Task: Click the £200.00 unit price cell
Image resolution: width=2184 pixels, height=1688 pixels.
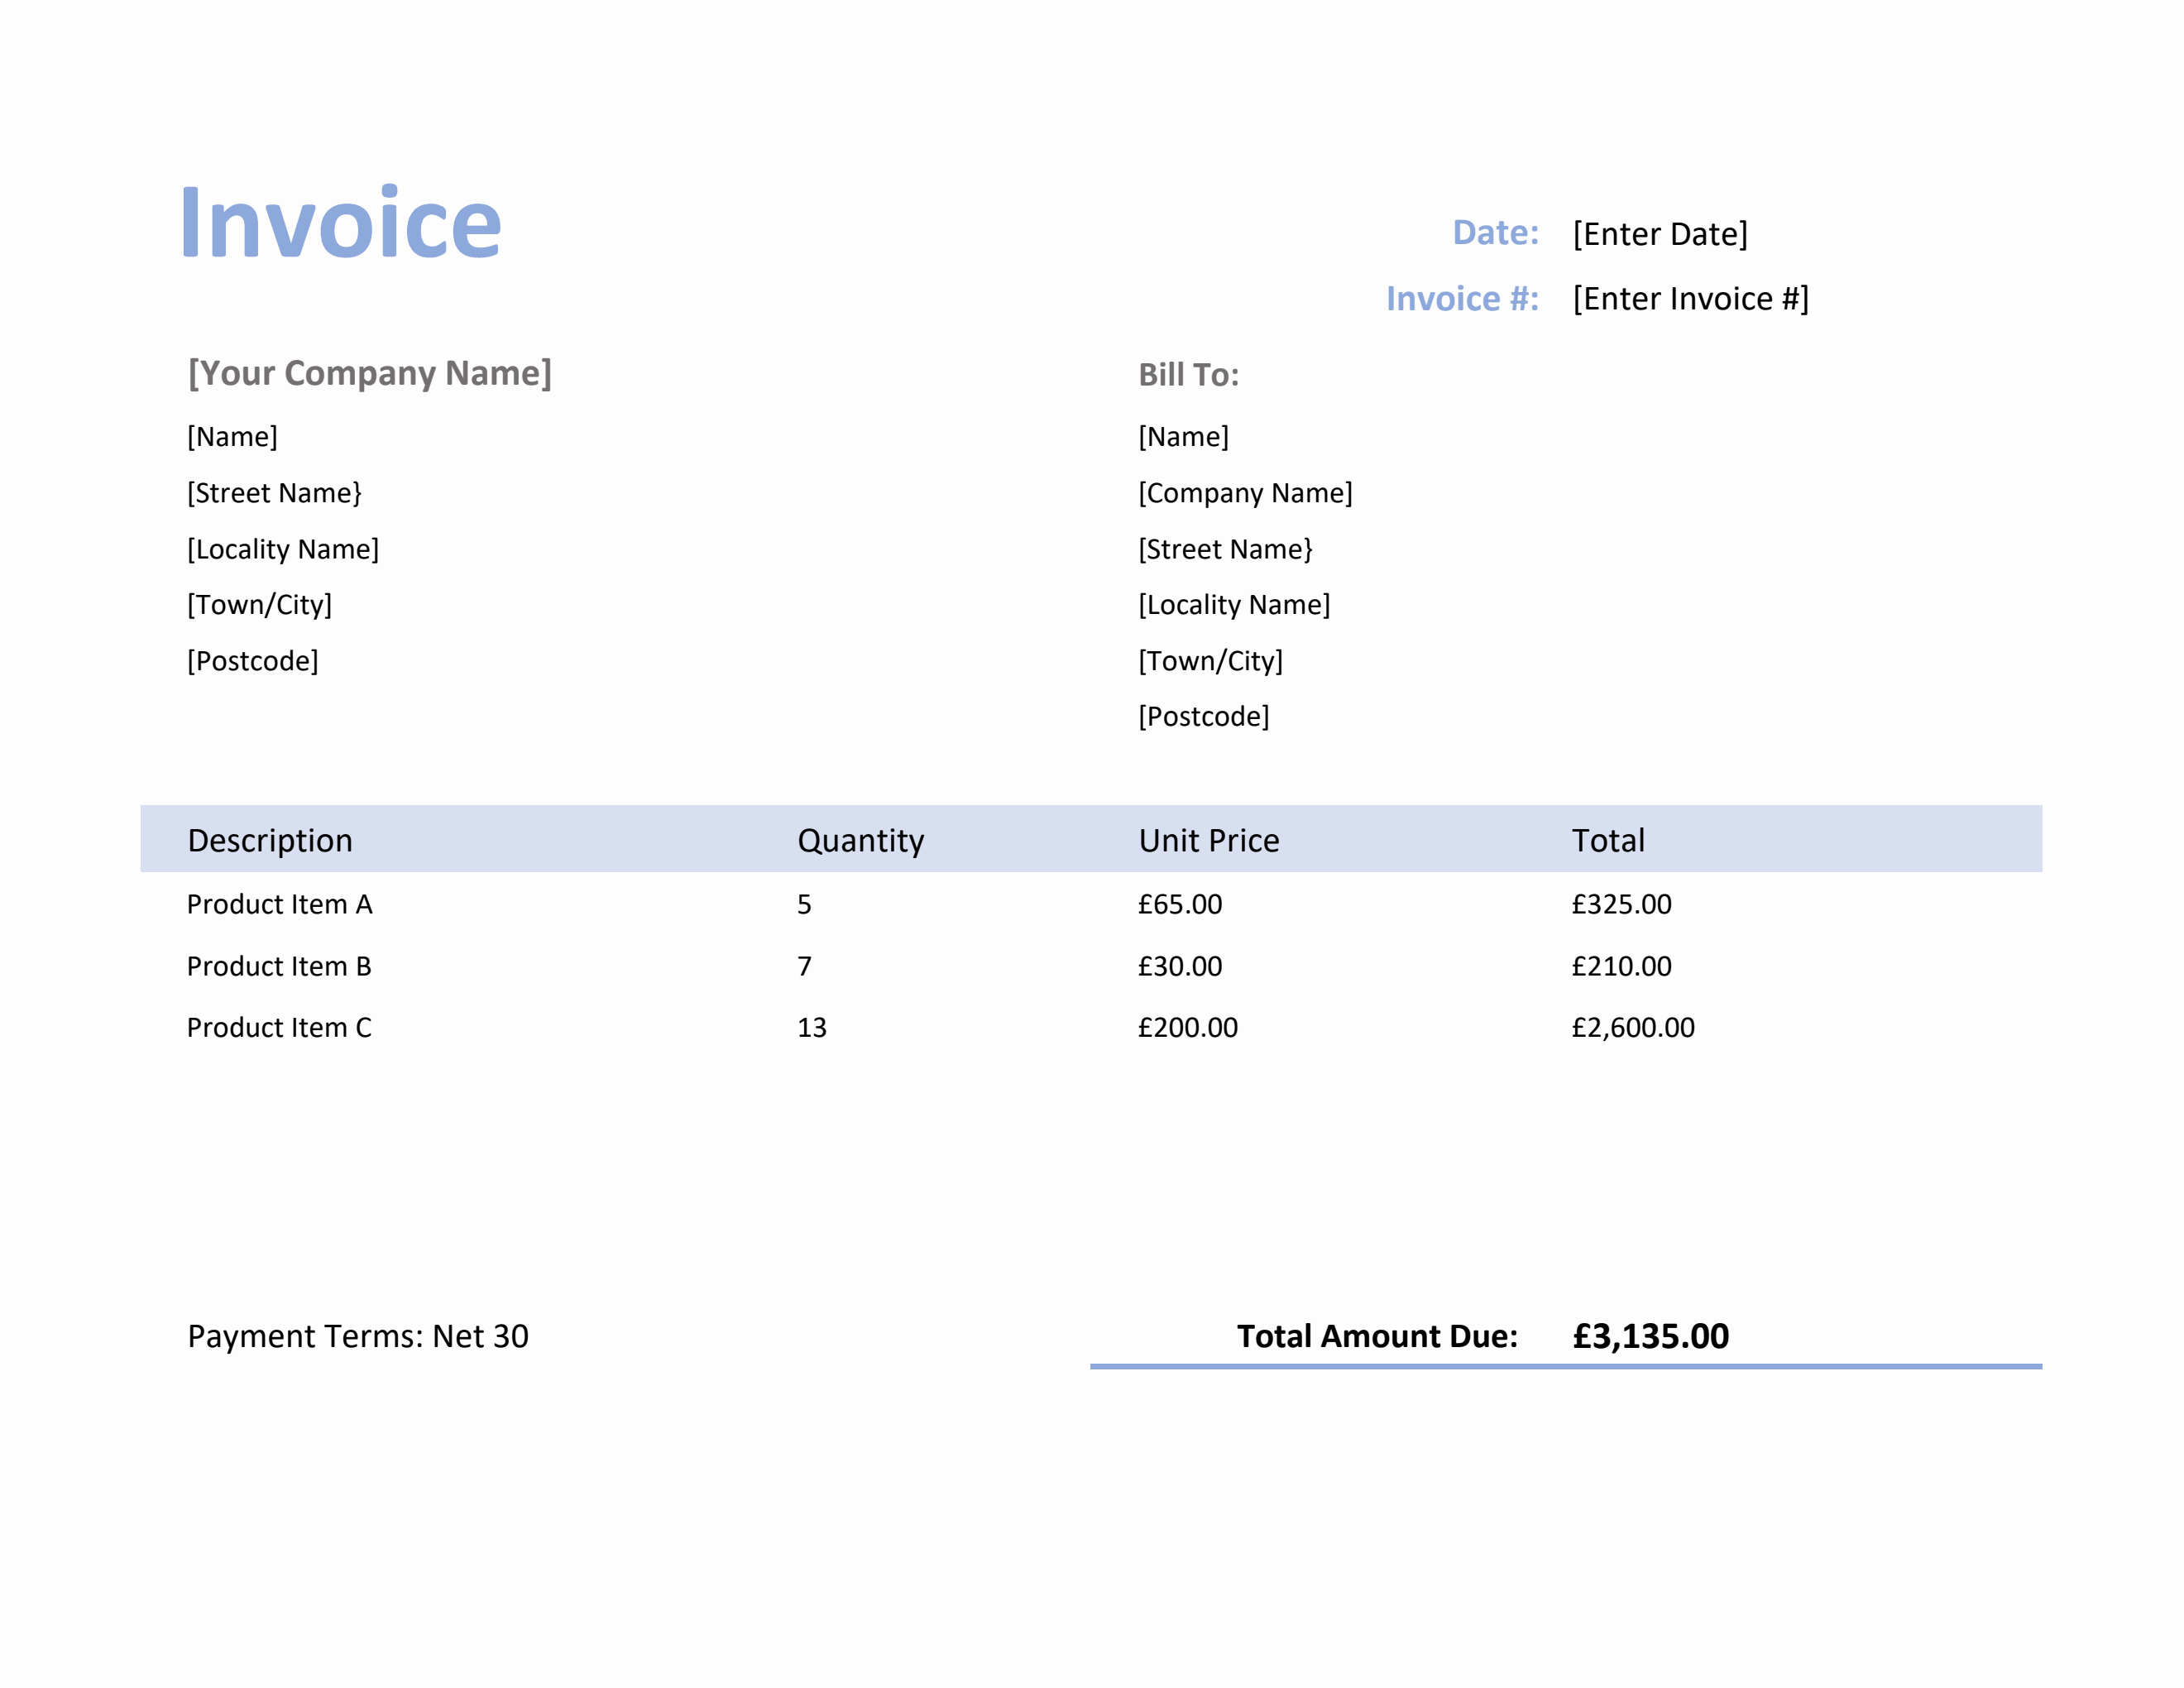Action: tap(1187, 1028)
